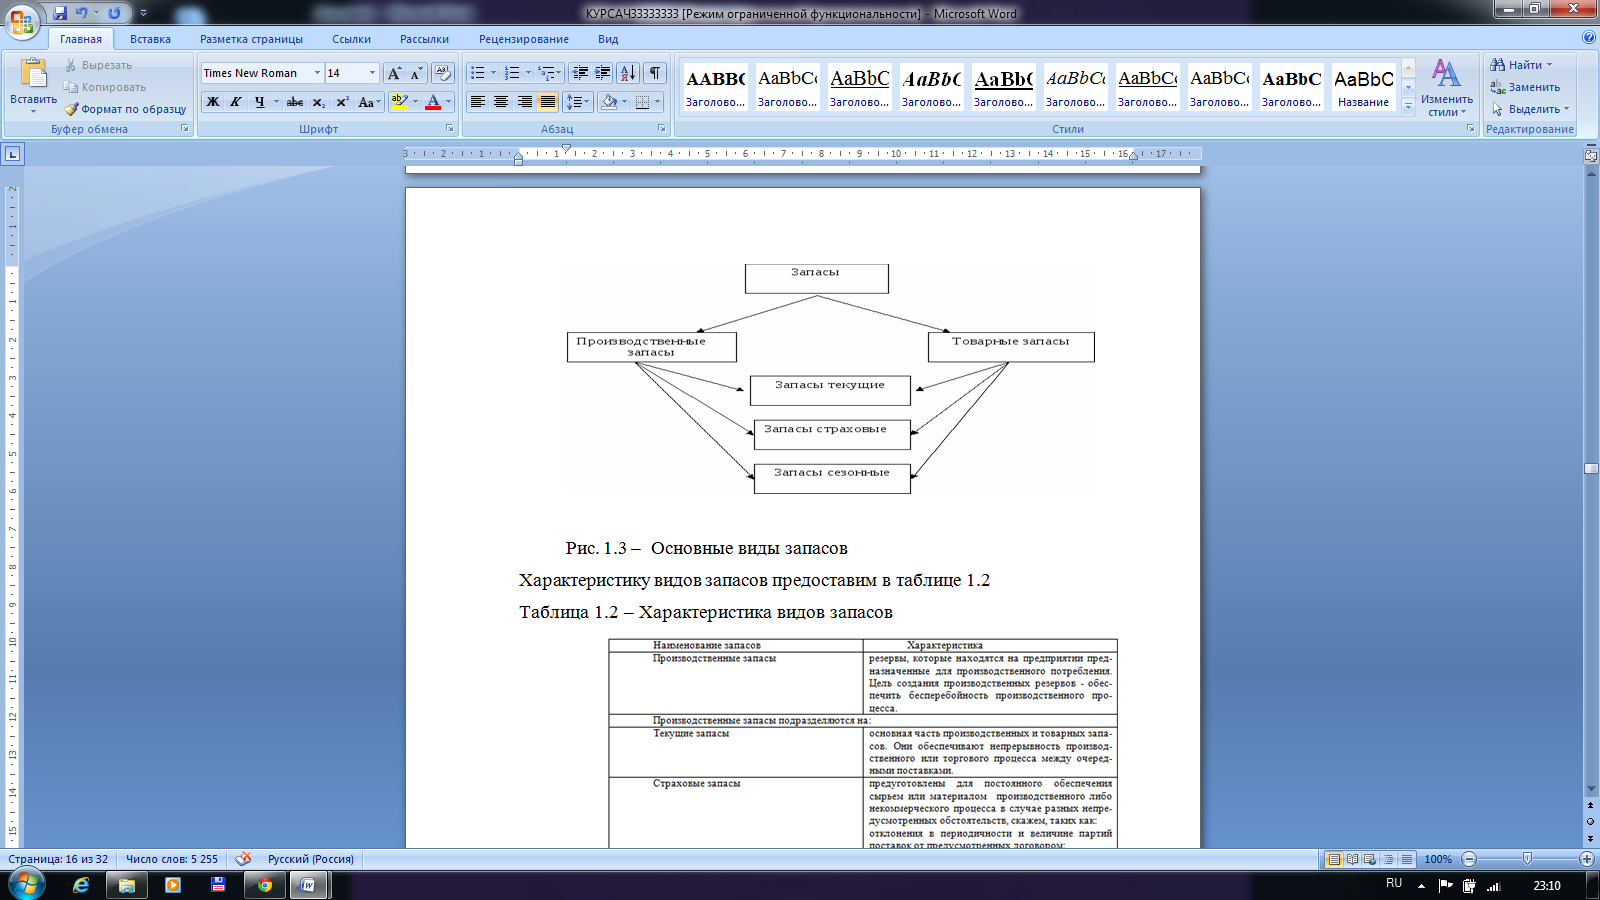Redo the last action
1600x900 pixels.
click(x=114, y=13)
